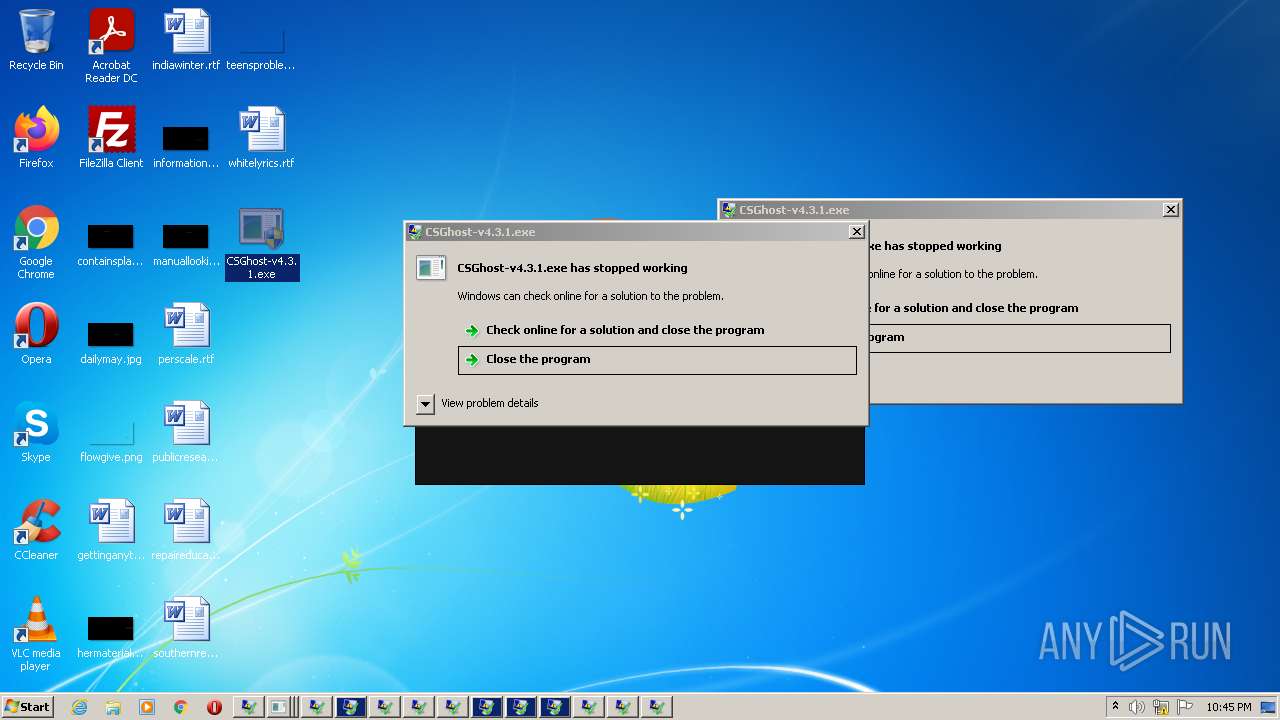Select the repaireduca... document icon
Screen dimensions: 1280x720
coord(186,530)
